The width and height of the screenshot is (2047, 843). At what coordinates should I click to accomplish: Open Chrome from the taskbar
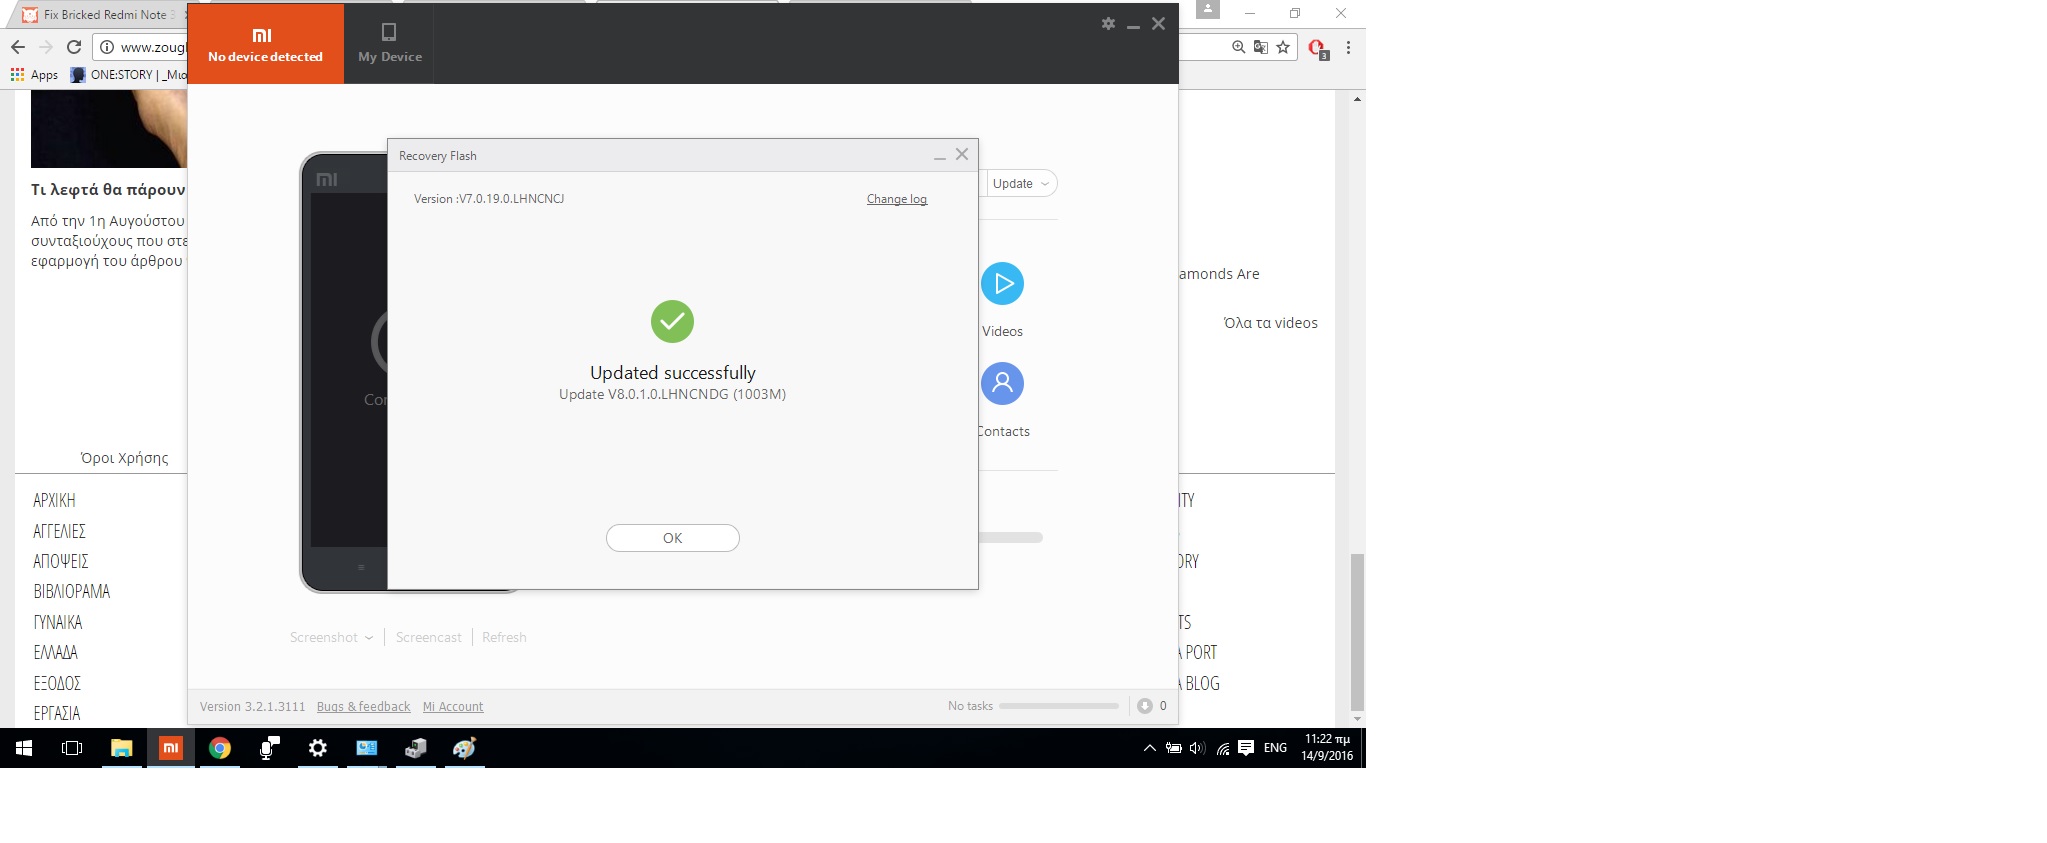click(x=220, y=748)
